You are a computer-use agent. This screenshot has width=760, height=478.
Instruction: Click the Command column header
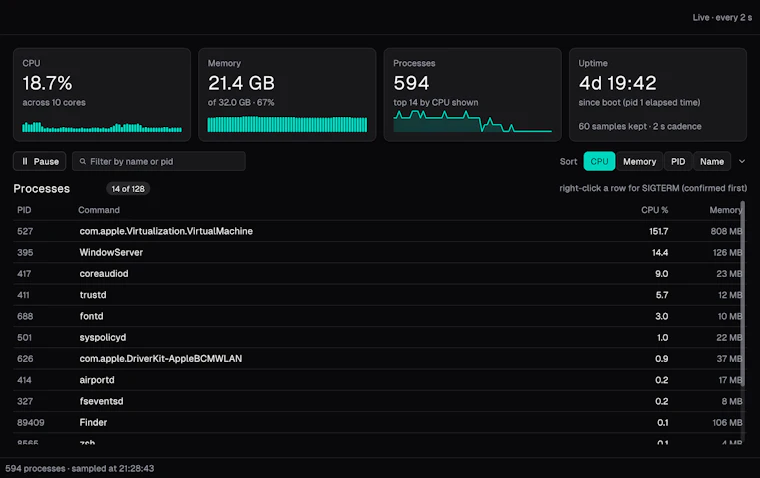tap(99, 210)
